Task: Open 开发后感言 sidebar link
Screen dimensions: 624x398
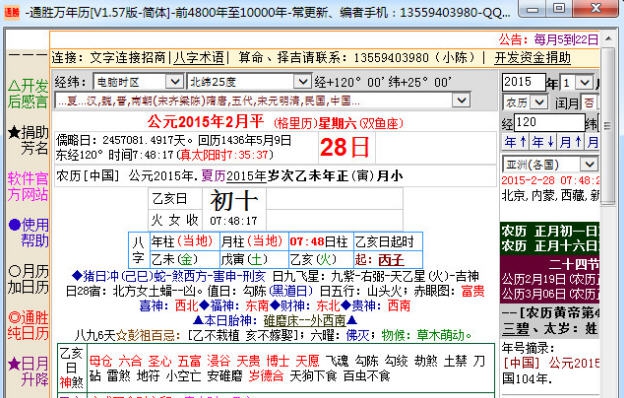Action: 28,94
